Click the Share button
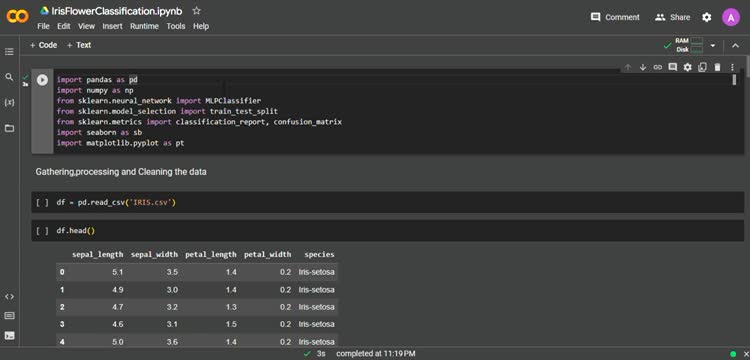The image size is (750, 360). (672, 17)
